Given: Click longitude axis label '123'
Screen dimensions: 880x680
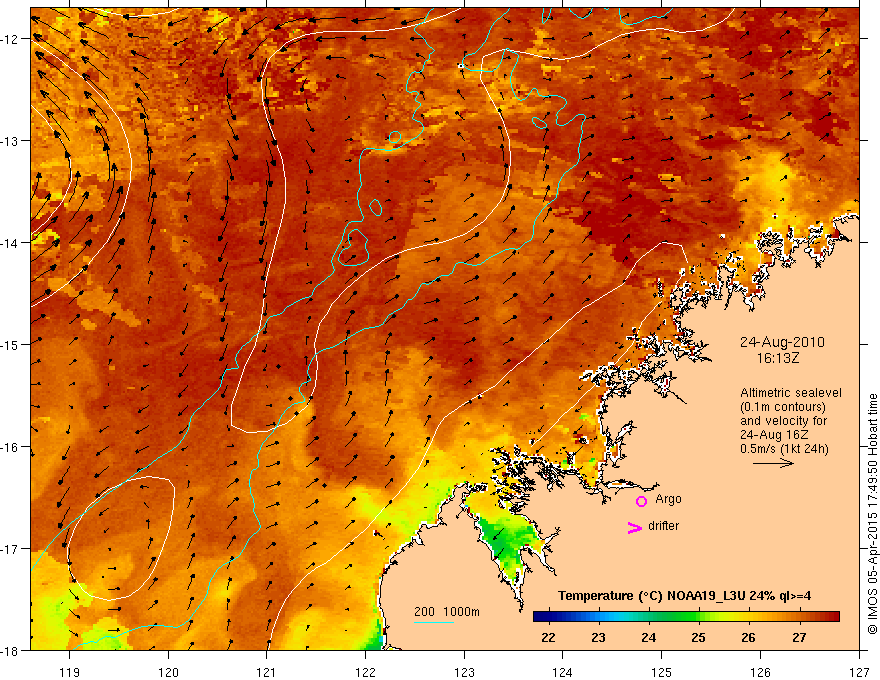Looking at the screenshot, I should click(x=464, y=672).
